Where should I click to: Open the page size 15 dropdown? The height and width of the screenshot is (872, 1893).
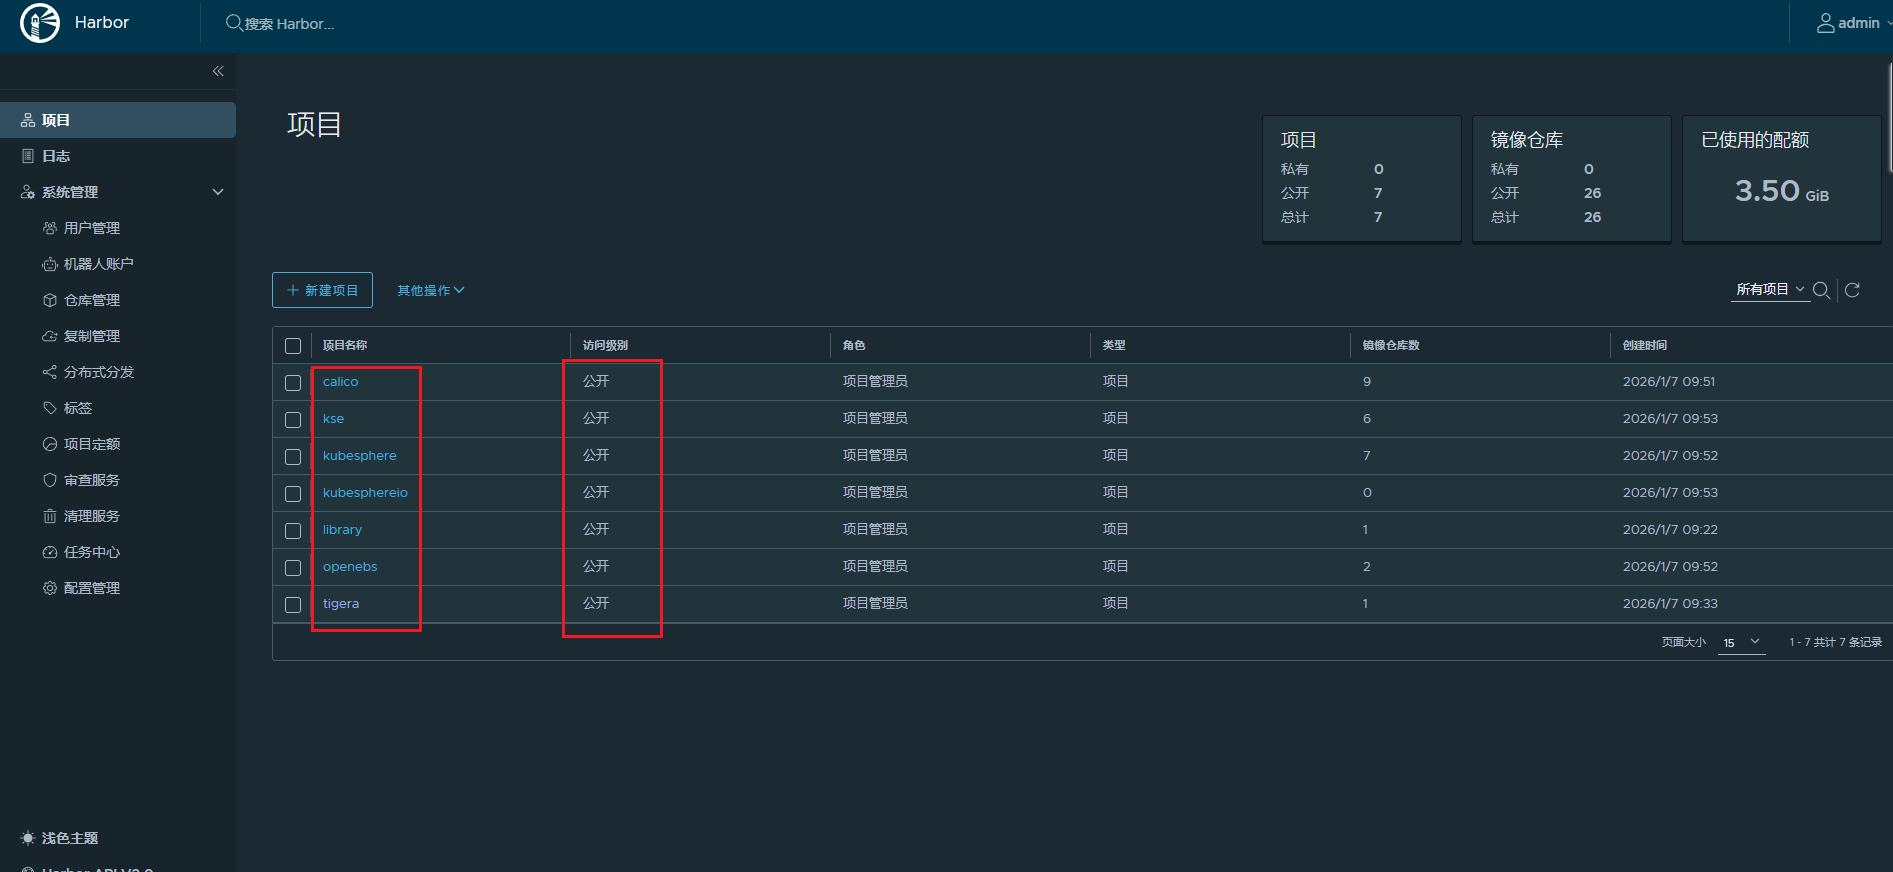[1741, 642]
